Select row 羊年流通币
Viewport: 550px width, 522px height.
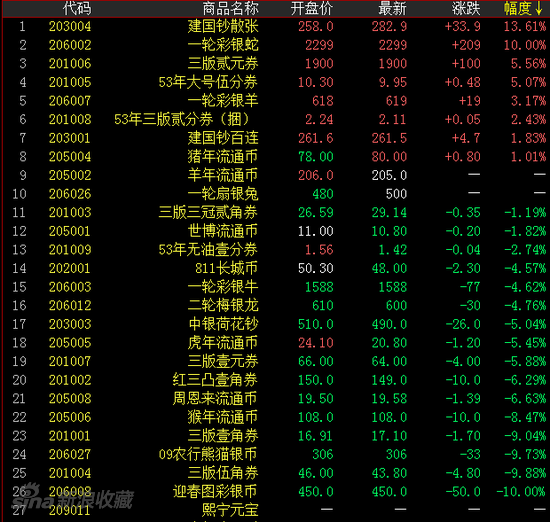(276, 175)
